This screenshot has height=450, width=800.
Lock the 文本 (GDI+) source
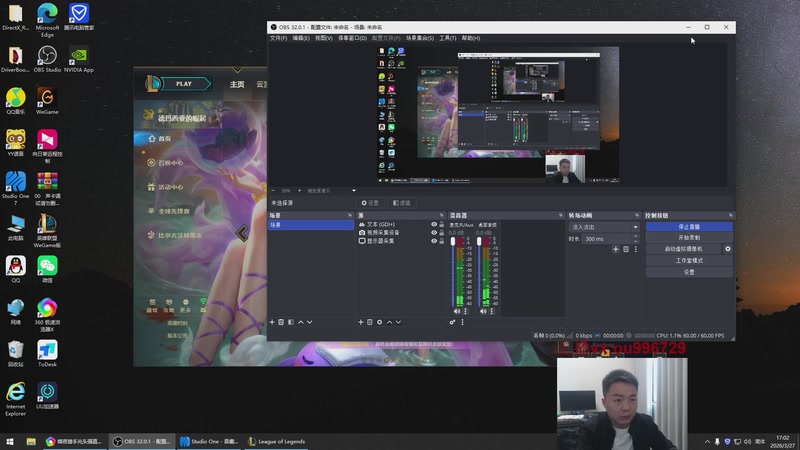442,224
